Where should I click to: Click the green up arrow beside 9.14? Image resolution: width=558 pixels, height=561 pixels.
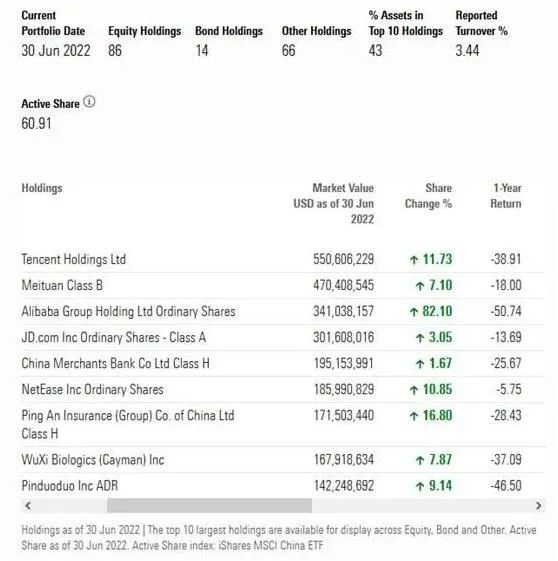click(x=420, y=486)
